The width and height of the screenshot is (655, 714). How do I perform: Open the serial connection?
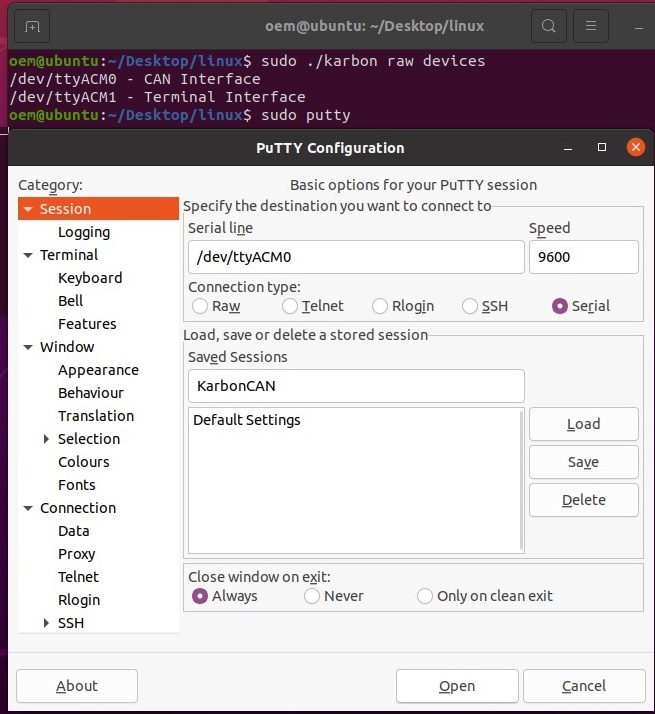pos(457,686)
